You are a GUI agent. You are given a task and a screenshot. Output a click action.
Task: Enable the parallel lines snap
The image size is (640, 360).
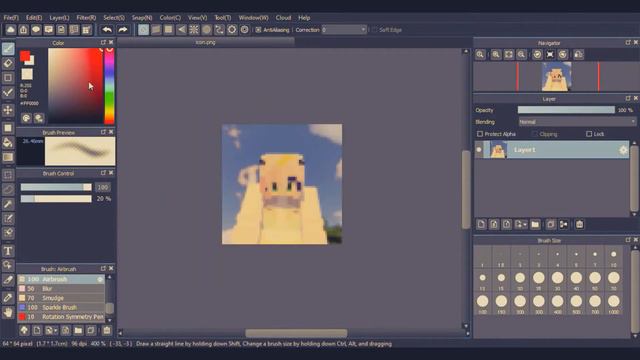156,30
